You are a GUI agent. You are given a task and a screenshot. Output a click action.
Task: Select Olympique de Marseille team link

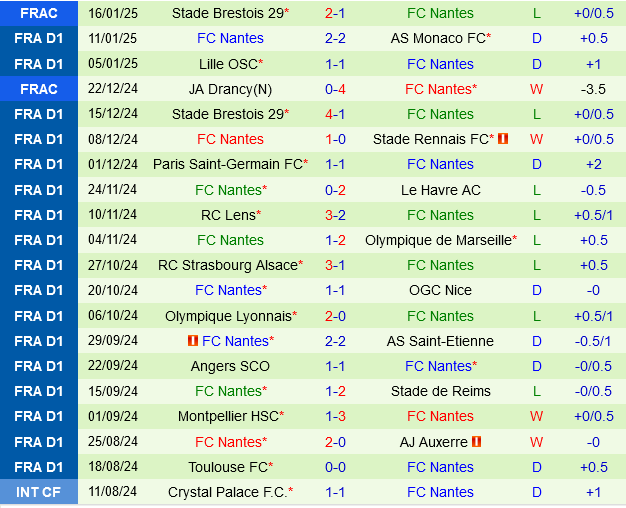pyautogui.click(x=440, y=240)
